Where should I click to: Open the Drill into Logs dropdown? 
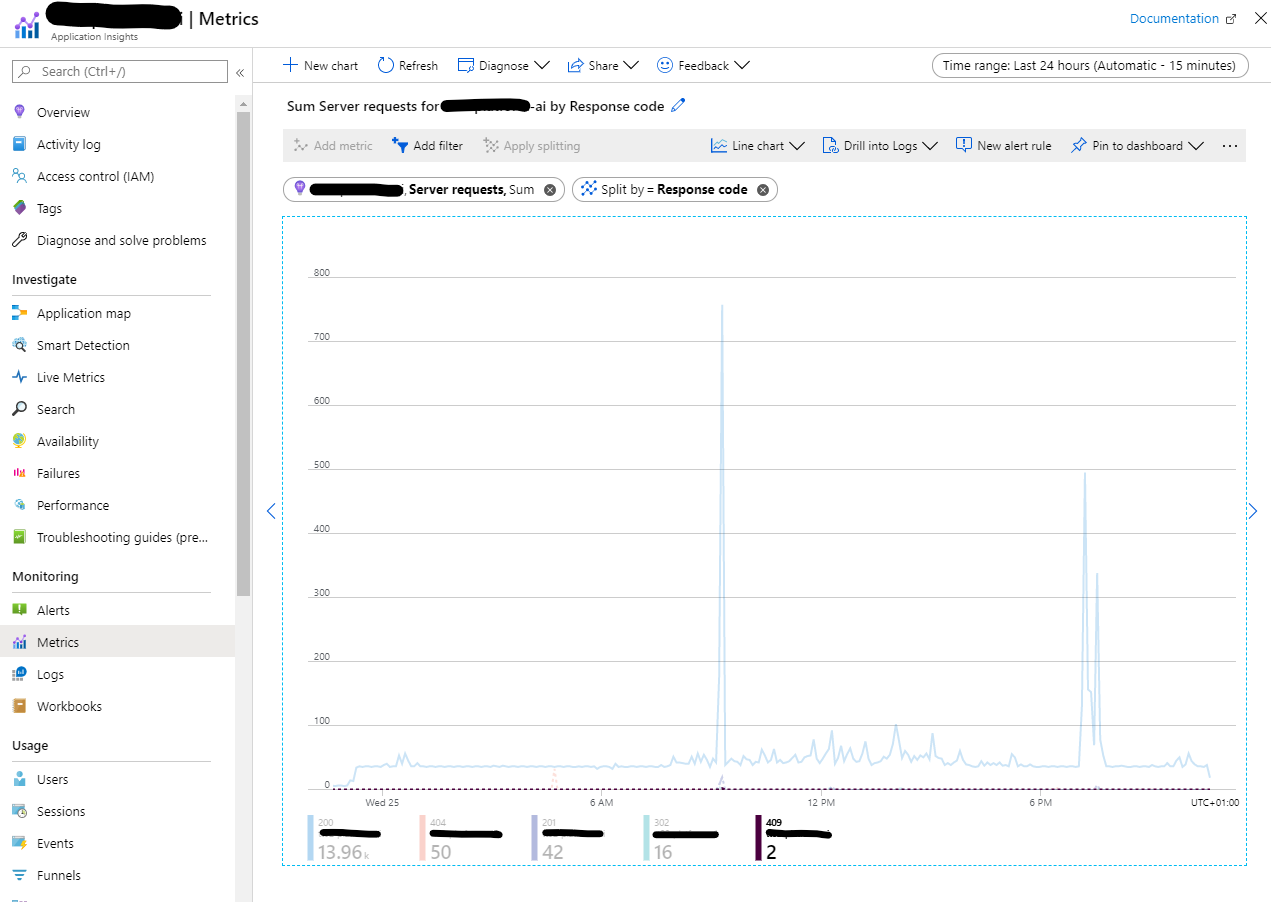880,146
